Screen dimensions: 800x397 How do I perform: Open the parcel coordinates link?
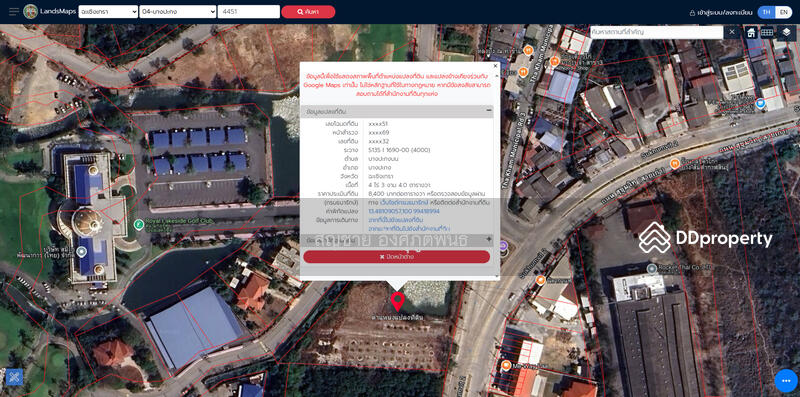click(404, 211)
